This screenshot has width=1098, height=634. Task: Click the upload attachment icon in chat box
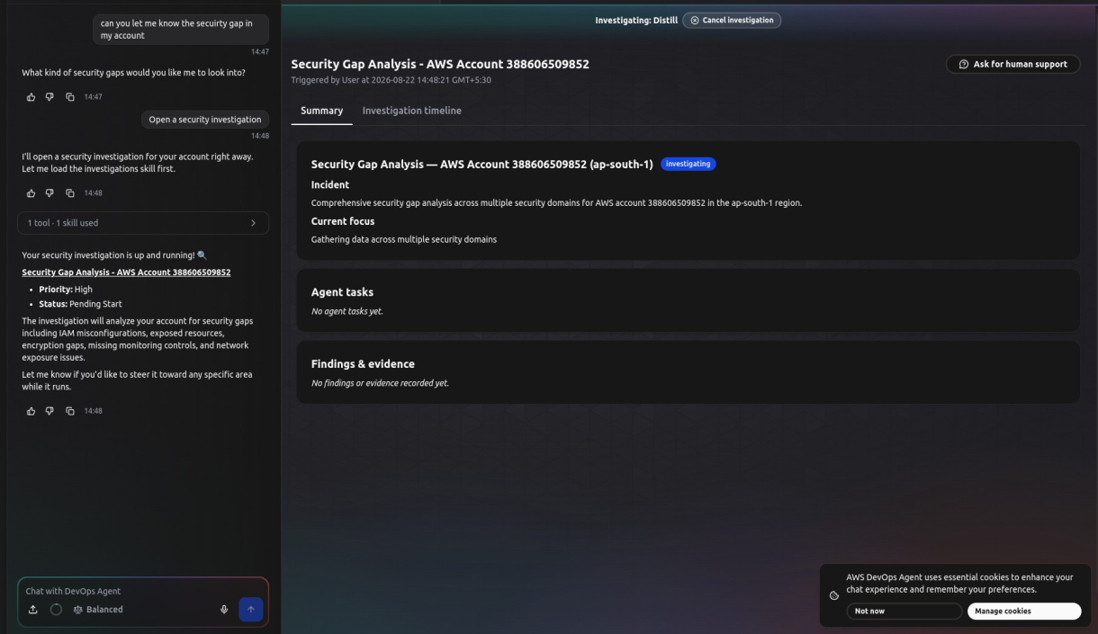(33, 609)
